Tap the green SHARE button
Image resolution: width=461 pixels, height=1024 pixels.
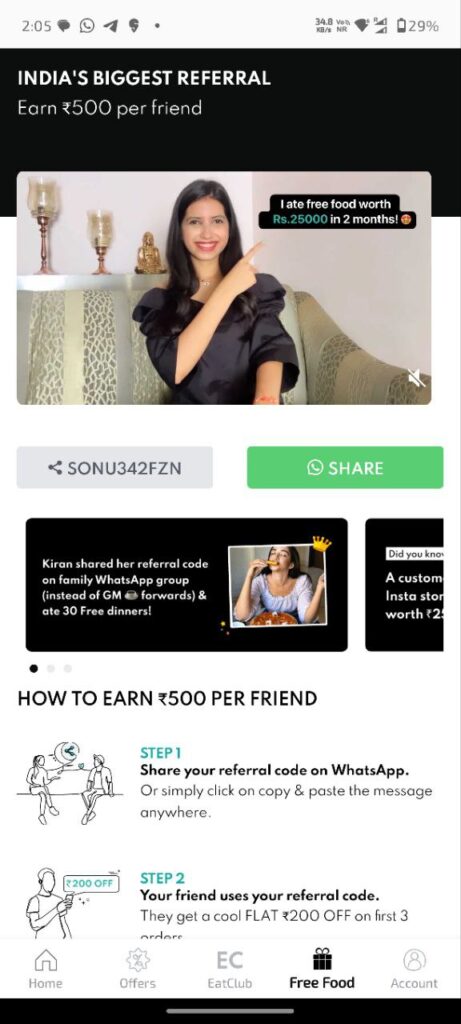tap(345, 468)
